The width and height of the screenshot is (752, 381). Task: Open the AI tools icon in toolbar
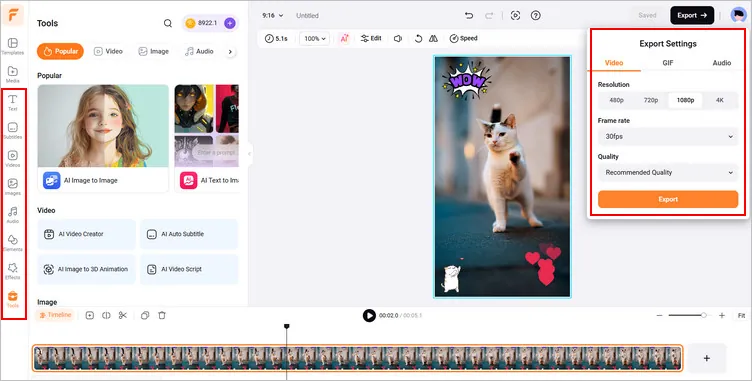click(344, 38)
